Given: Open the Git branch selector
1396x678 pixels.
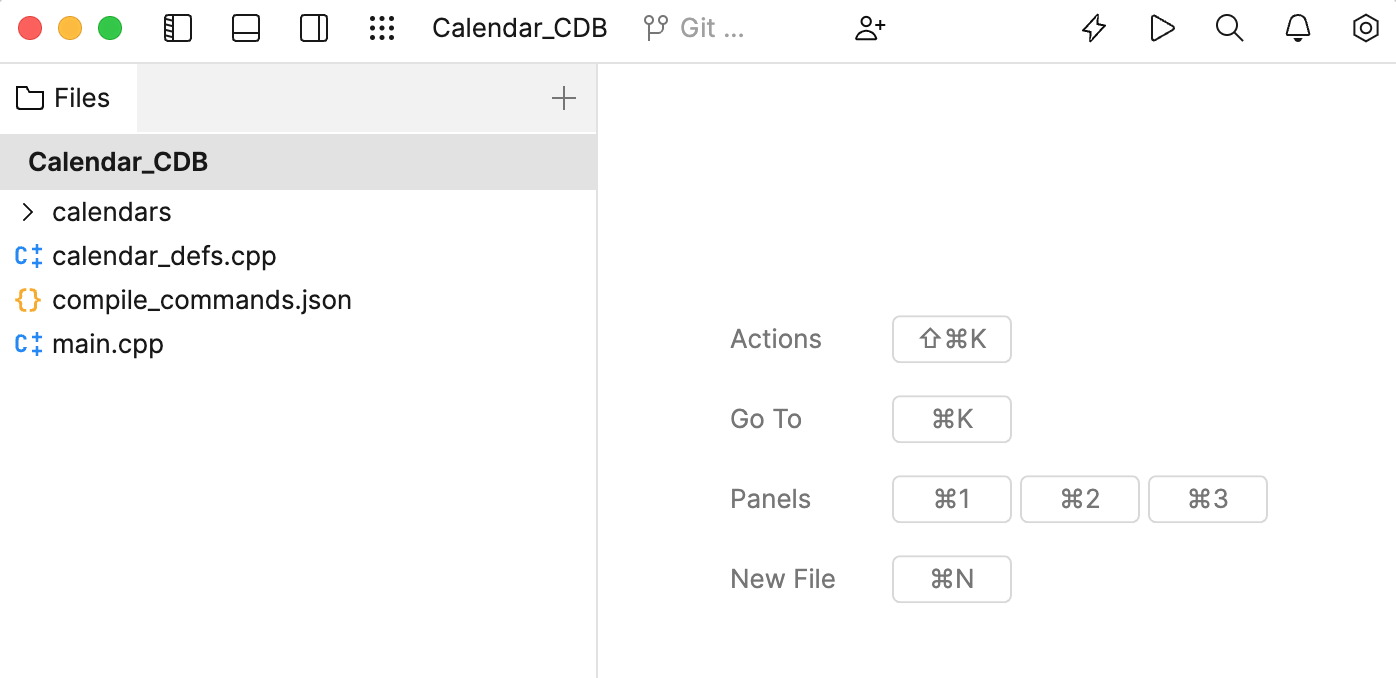Looking at the screenshot, I should click(x=692, y=28).
